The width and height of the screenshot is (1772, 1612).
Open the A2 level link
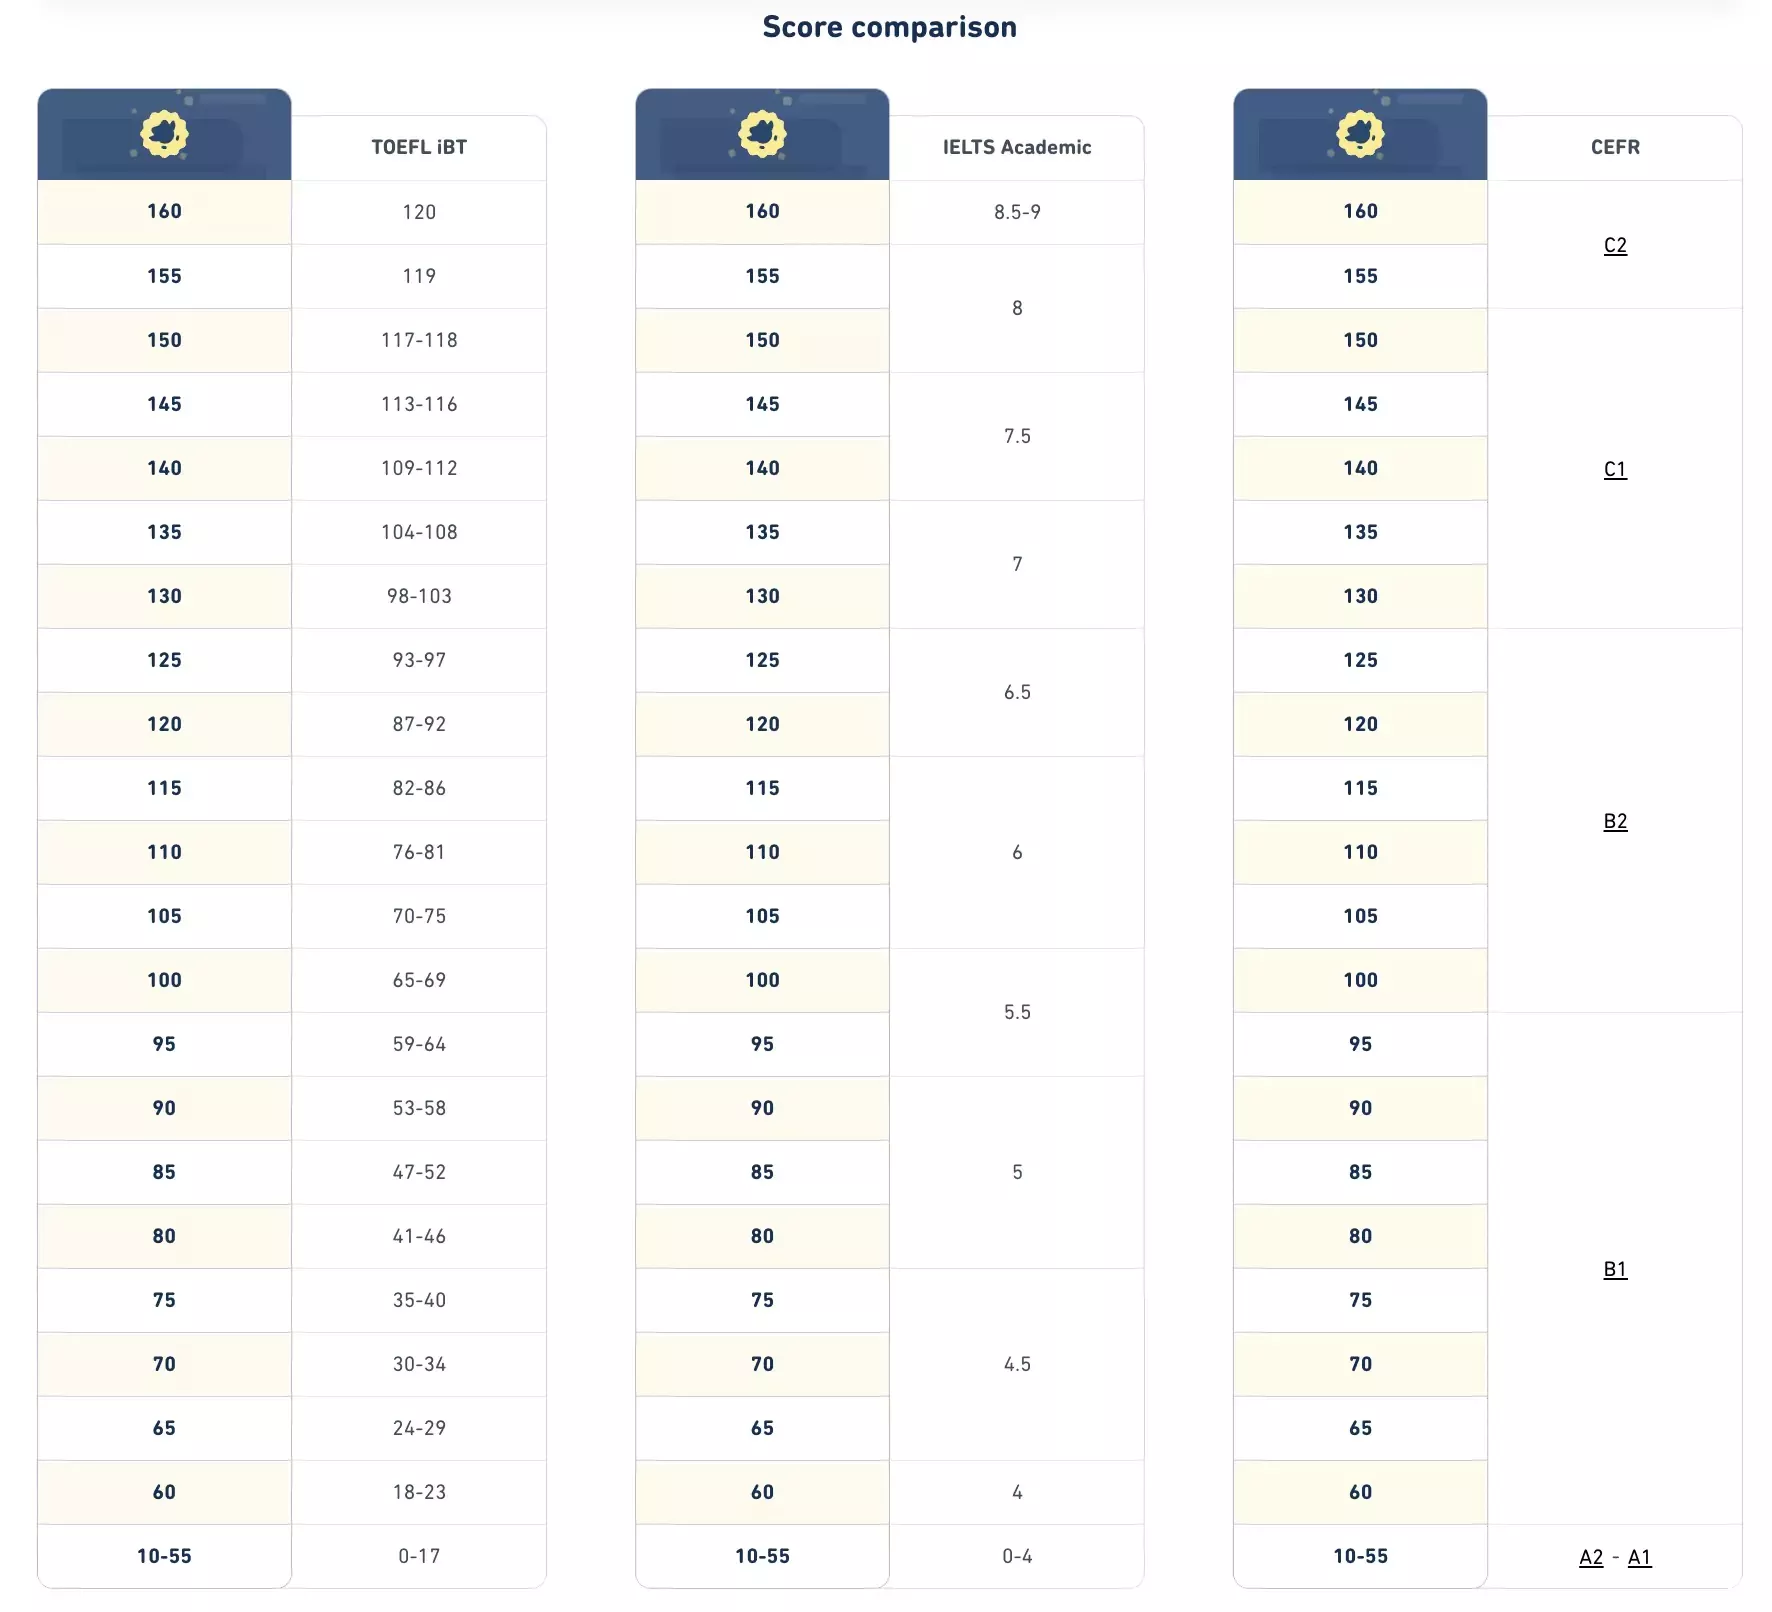pos(1591,1557)
